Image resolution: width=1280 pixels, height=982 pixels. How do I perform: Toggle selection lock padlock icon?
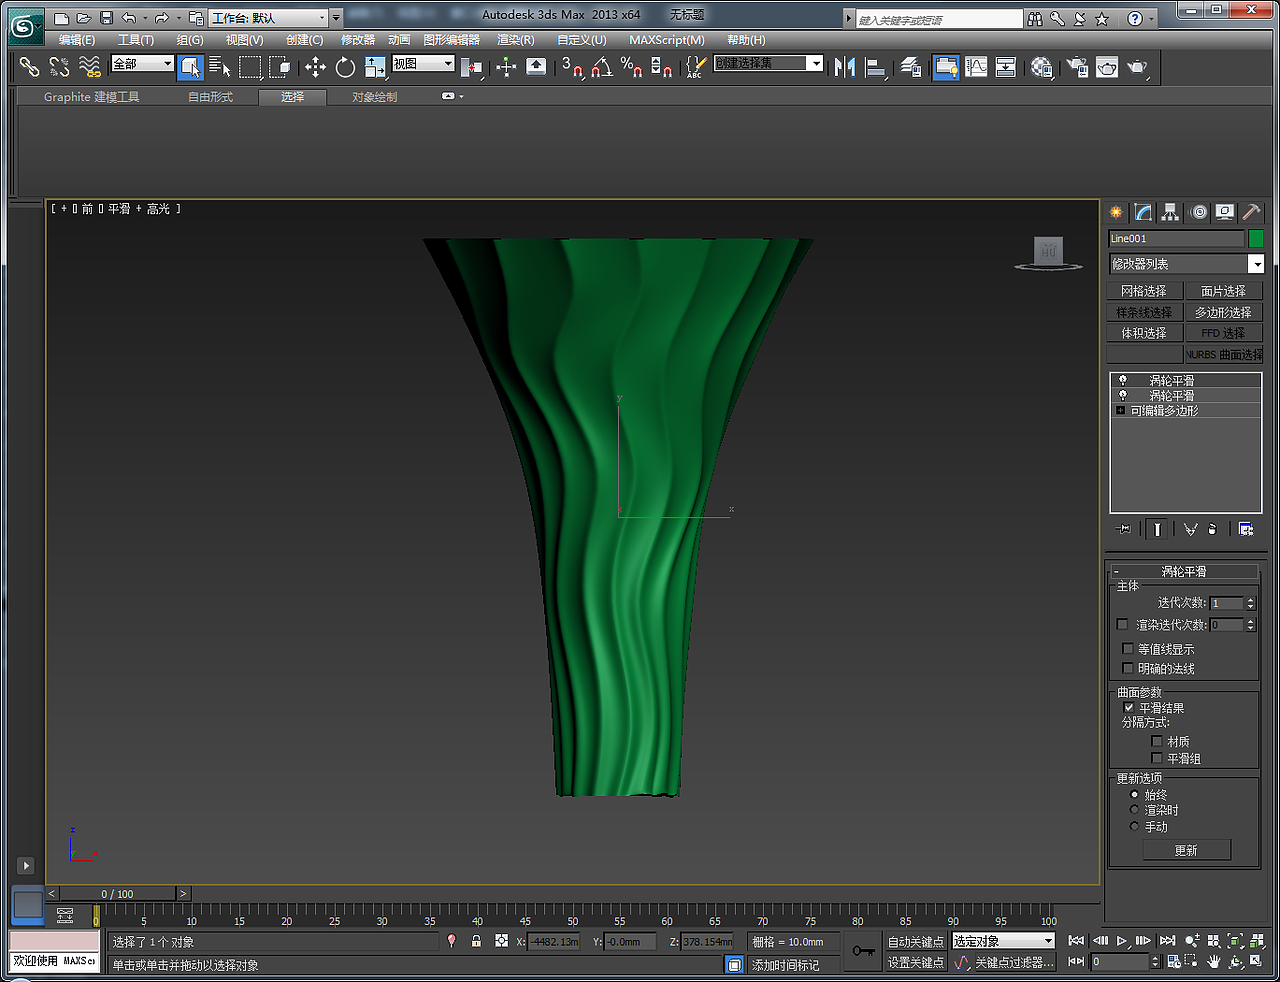point(476,941)
